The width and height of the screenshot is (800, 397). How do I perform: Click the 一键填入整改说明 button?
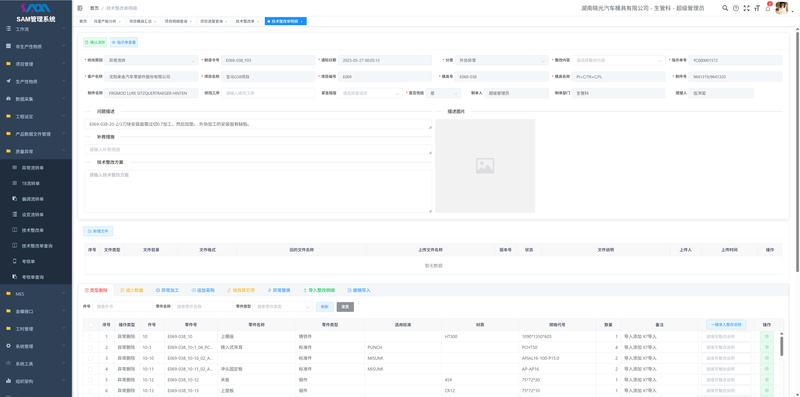[727, 325]
